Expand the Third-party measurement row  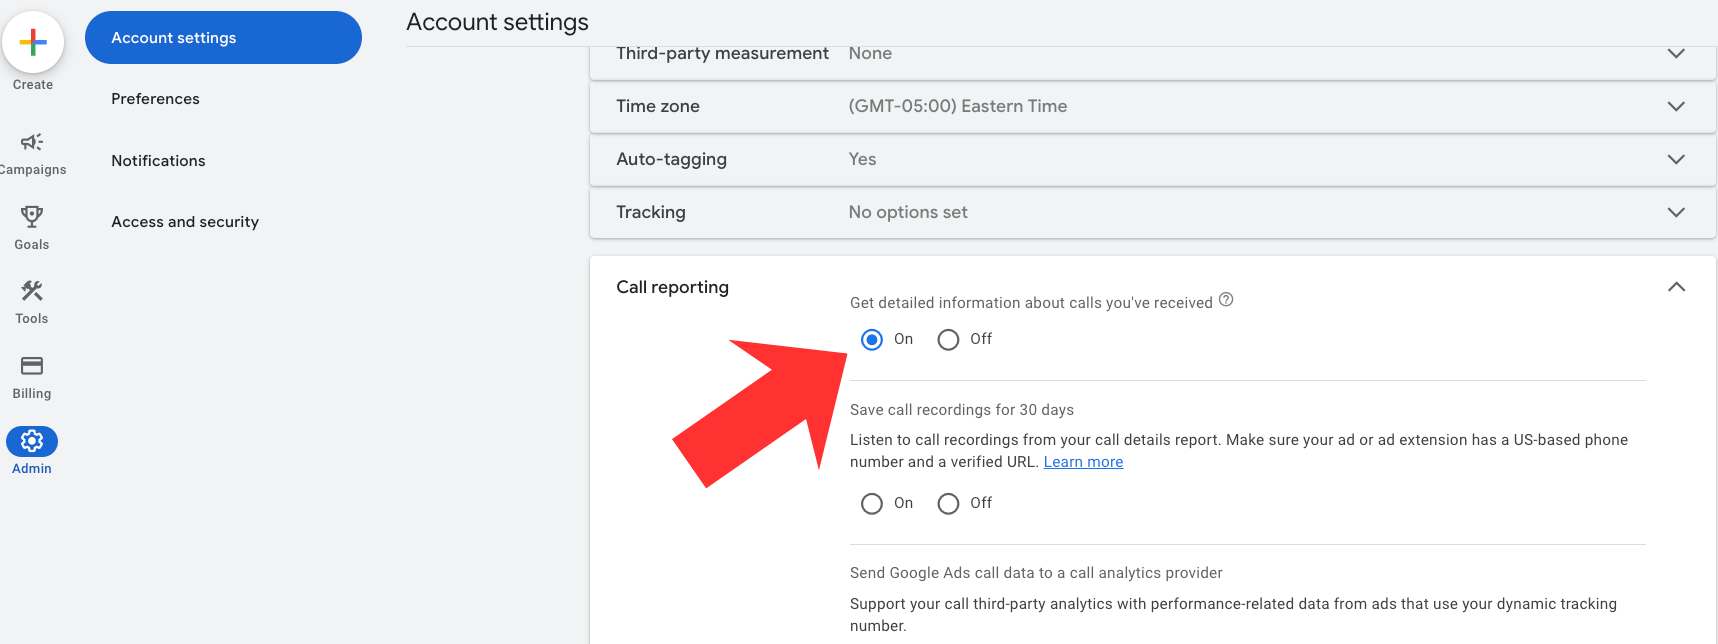point(1676,54)
